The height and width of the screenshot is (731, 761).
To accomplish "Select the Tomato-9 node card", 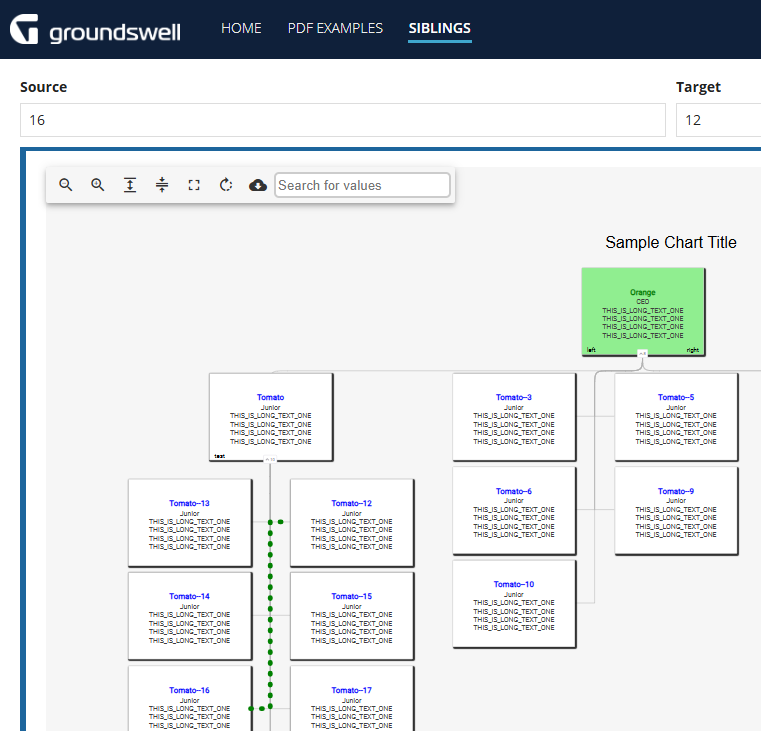I will pyautogui.click(x=676, y=511).
